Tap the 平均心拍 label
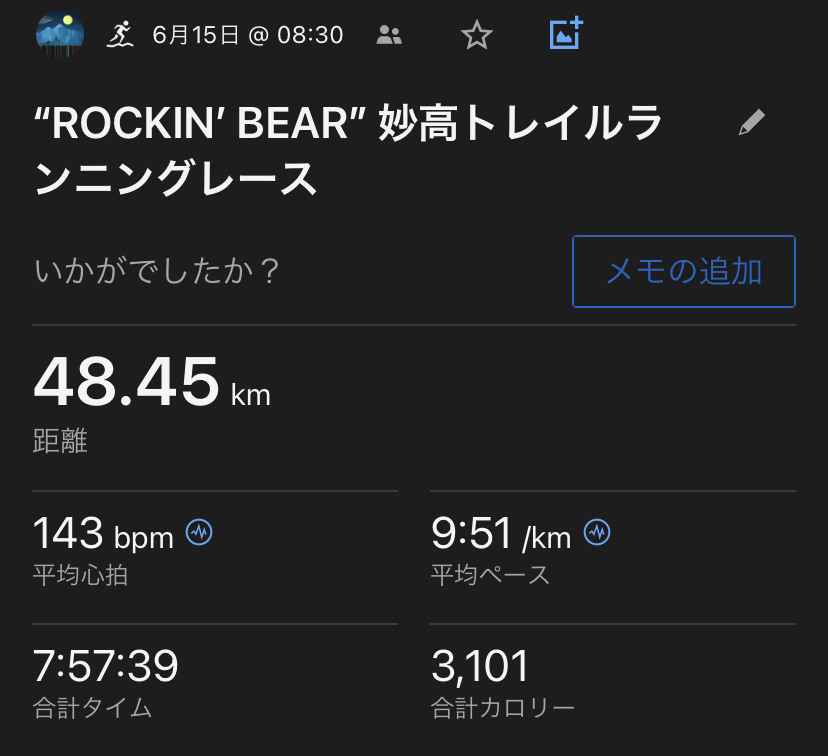828x756 pixels. [81, 575]
